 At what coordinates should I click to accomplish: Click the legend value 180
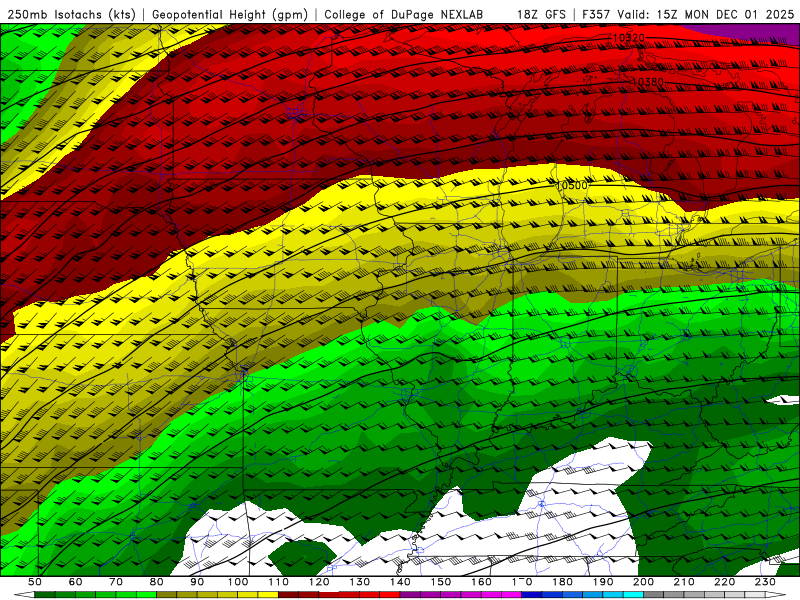[562, 582]
